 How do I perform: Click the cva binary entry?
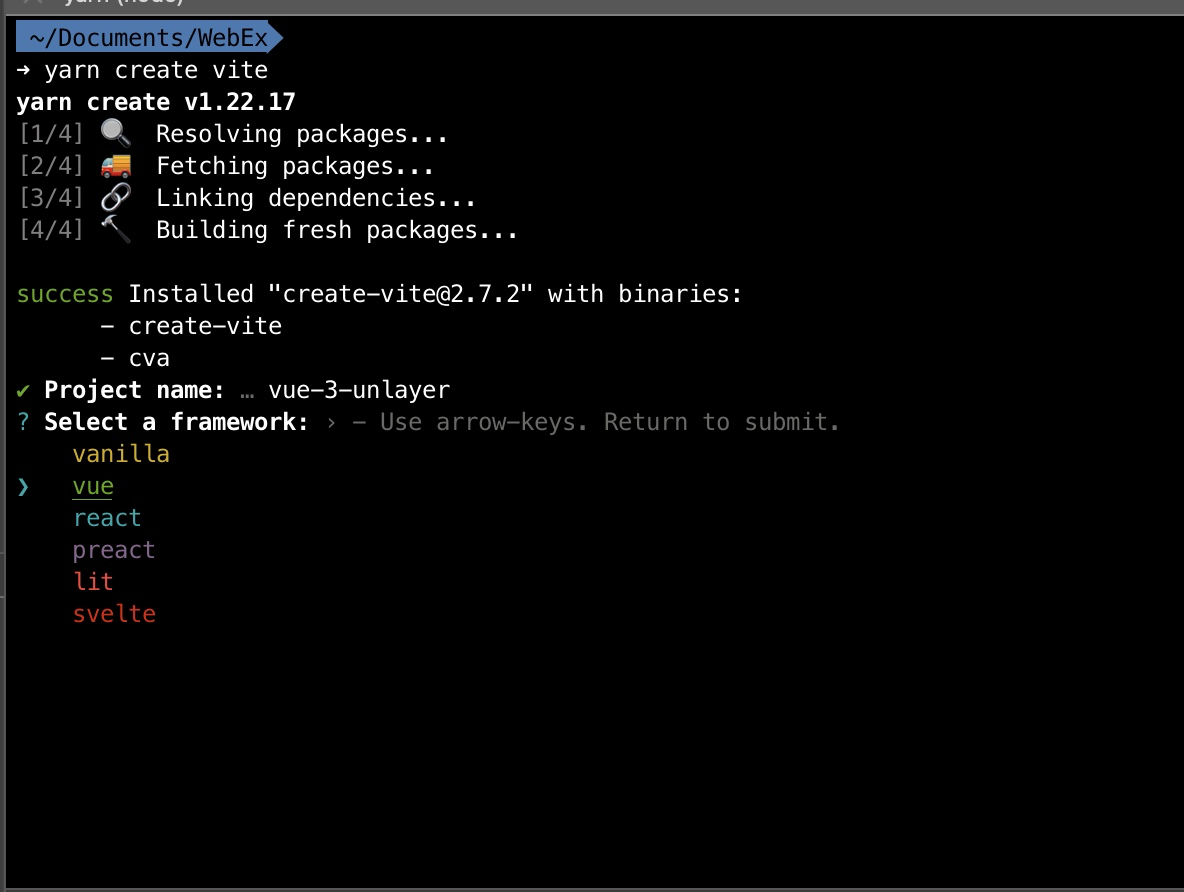(149, 358)
